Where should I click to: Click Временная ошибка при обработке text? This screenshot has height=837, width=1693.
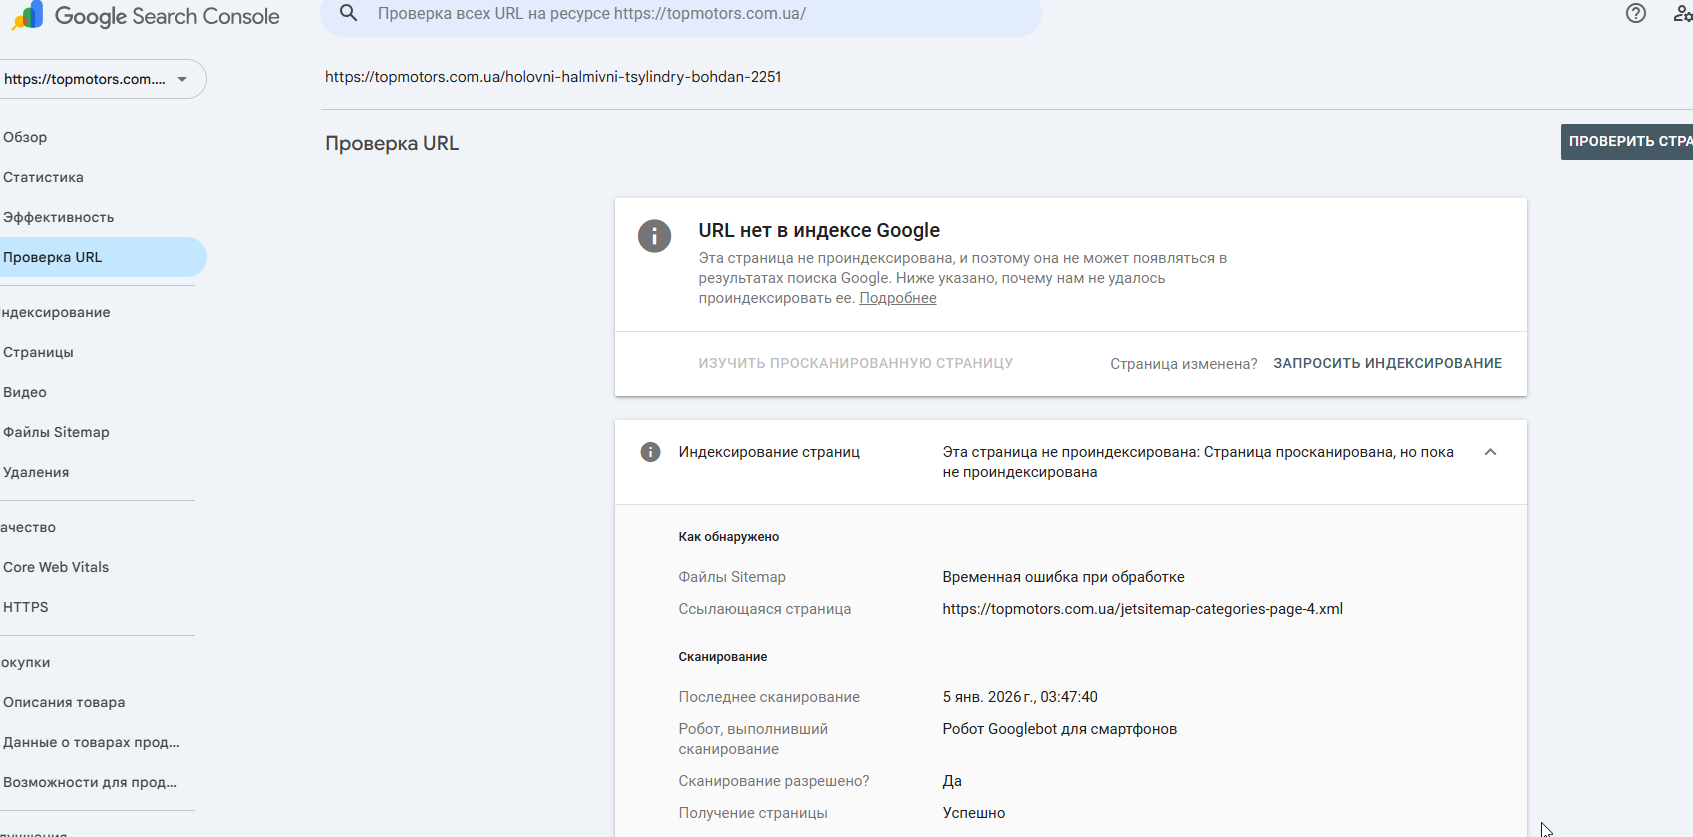(1063, 577)
